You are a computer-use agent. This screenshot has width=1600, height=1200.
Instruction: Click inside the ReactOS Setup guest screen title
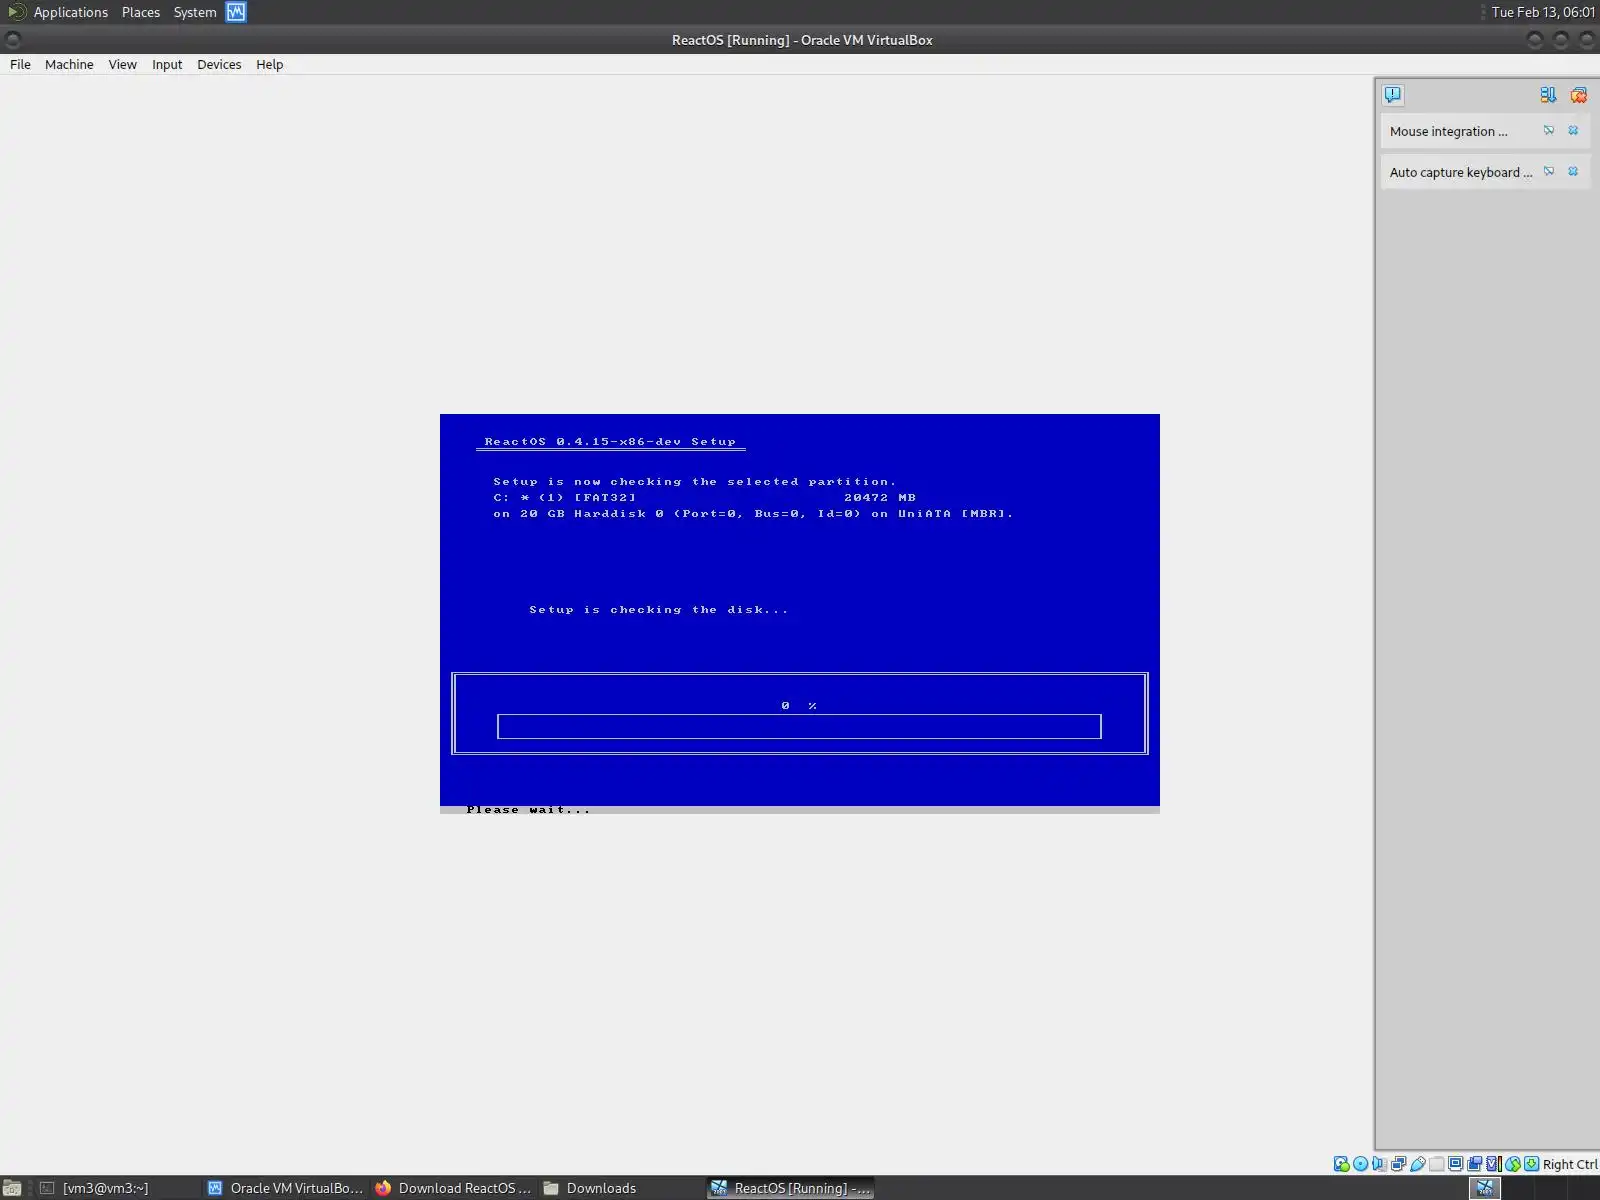[610, 441]
